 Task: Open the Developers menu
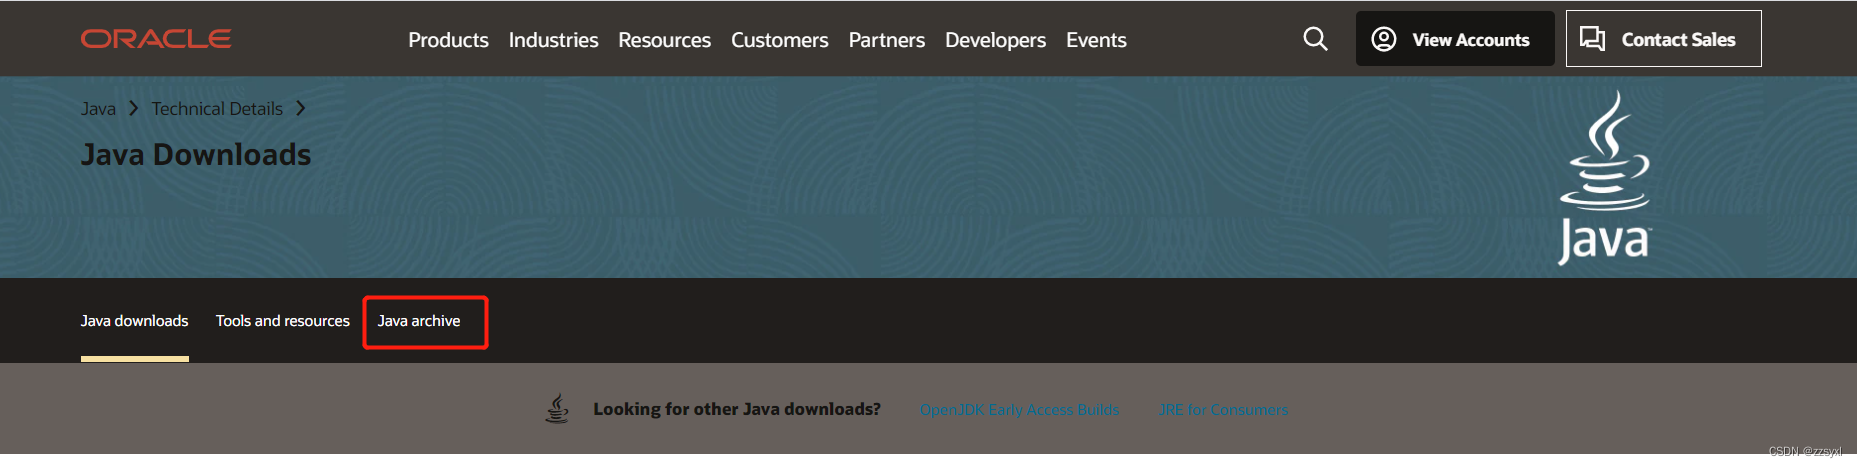click(995, 40)
